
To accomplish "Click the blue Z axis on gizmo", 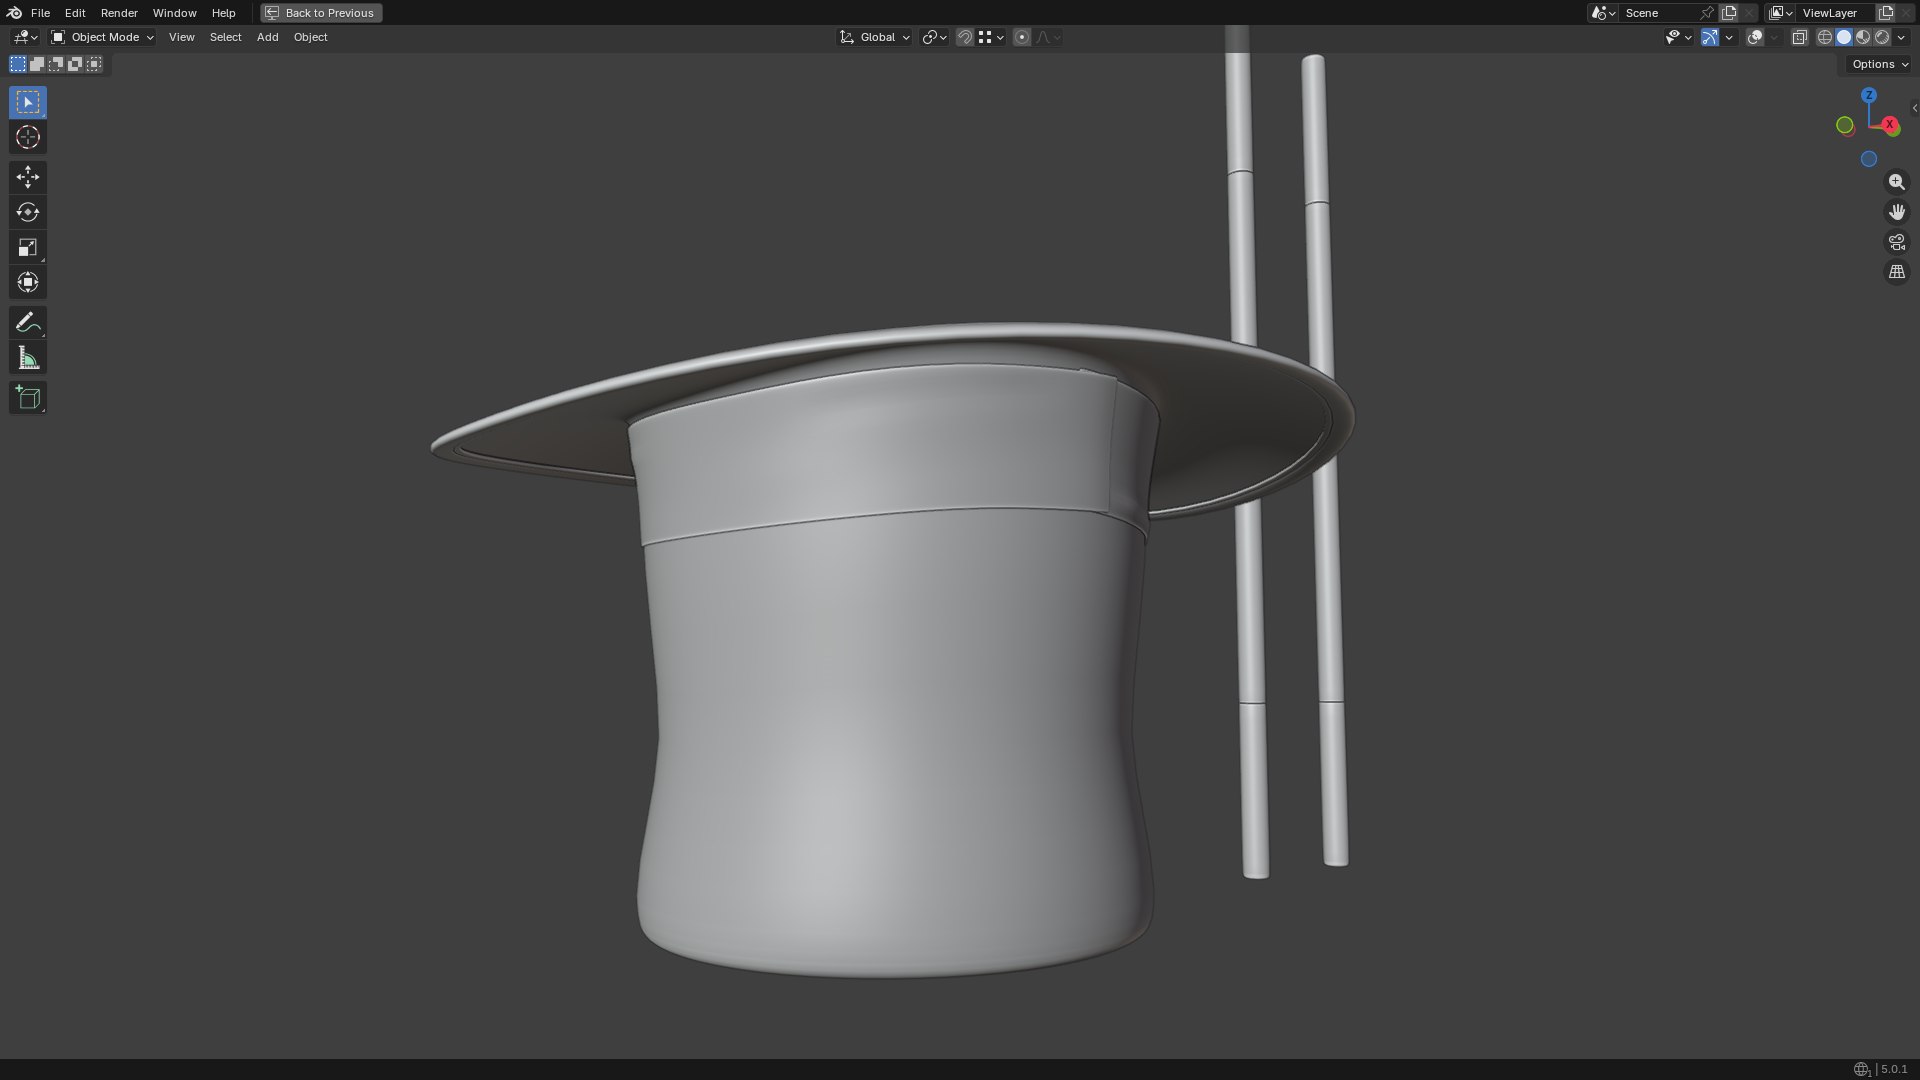I will (1869, 95).
